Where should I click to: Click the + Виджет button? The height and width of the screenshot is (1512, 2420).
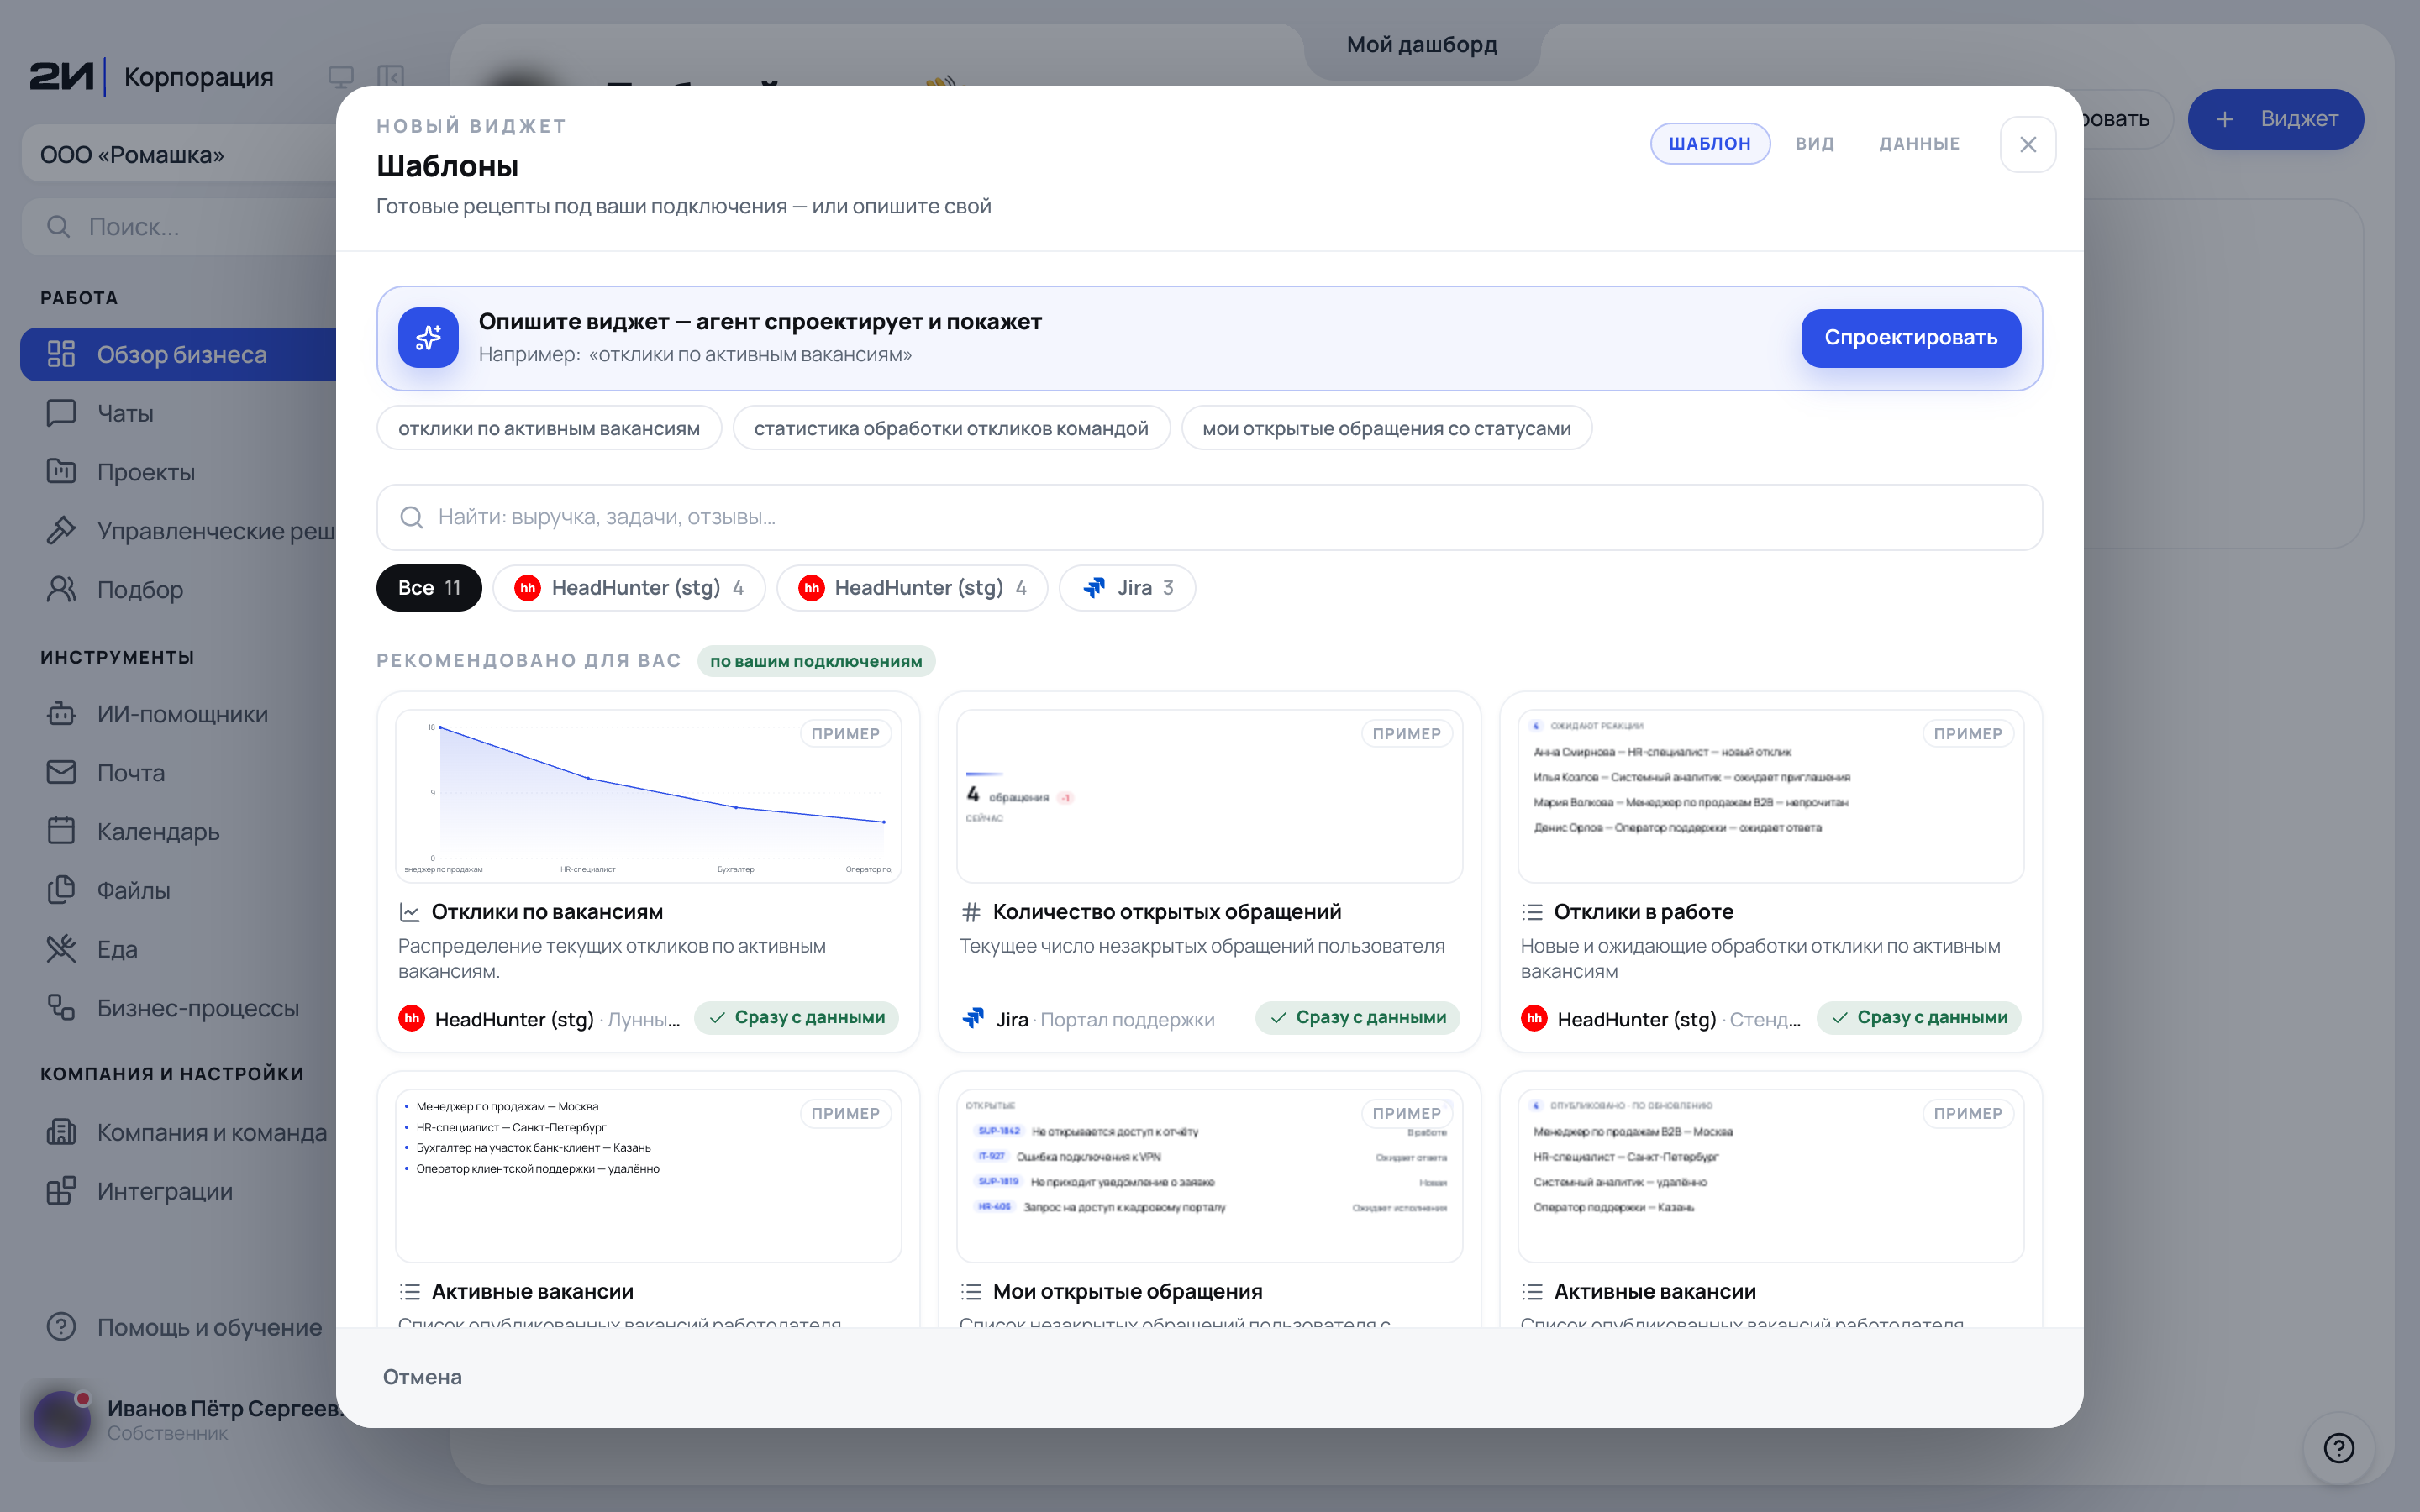[x=2276, y=119]
